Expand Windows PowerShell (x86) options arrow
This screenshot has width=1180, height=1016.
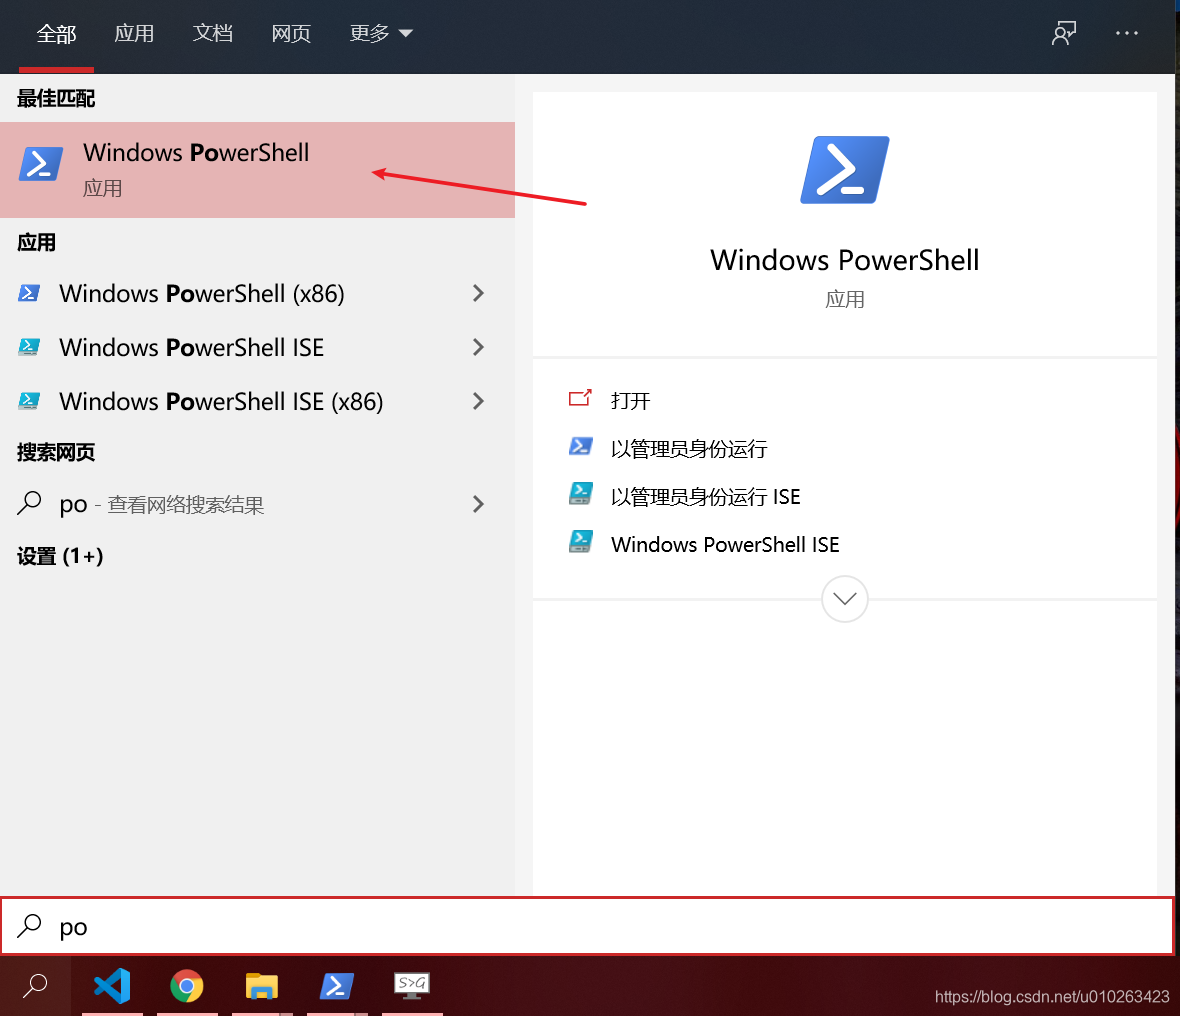click(478, 294)
